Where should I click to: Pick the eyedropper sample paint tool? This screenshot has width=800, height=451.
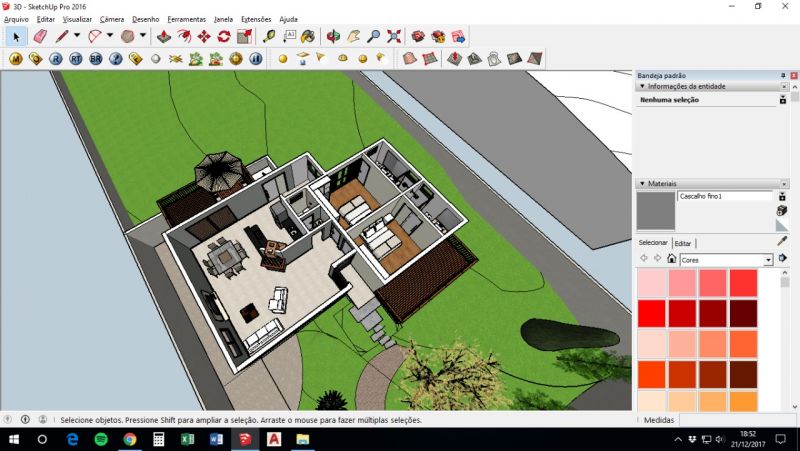(782, 241)
